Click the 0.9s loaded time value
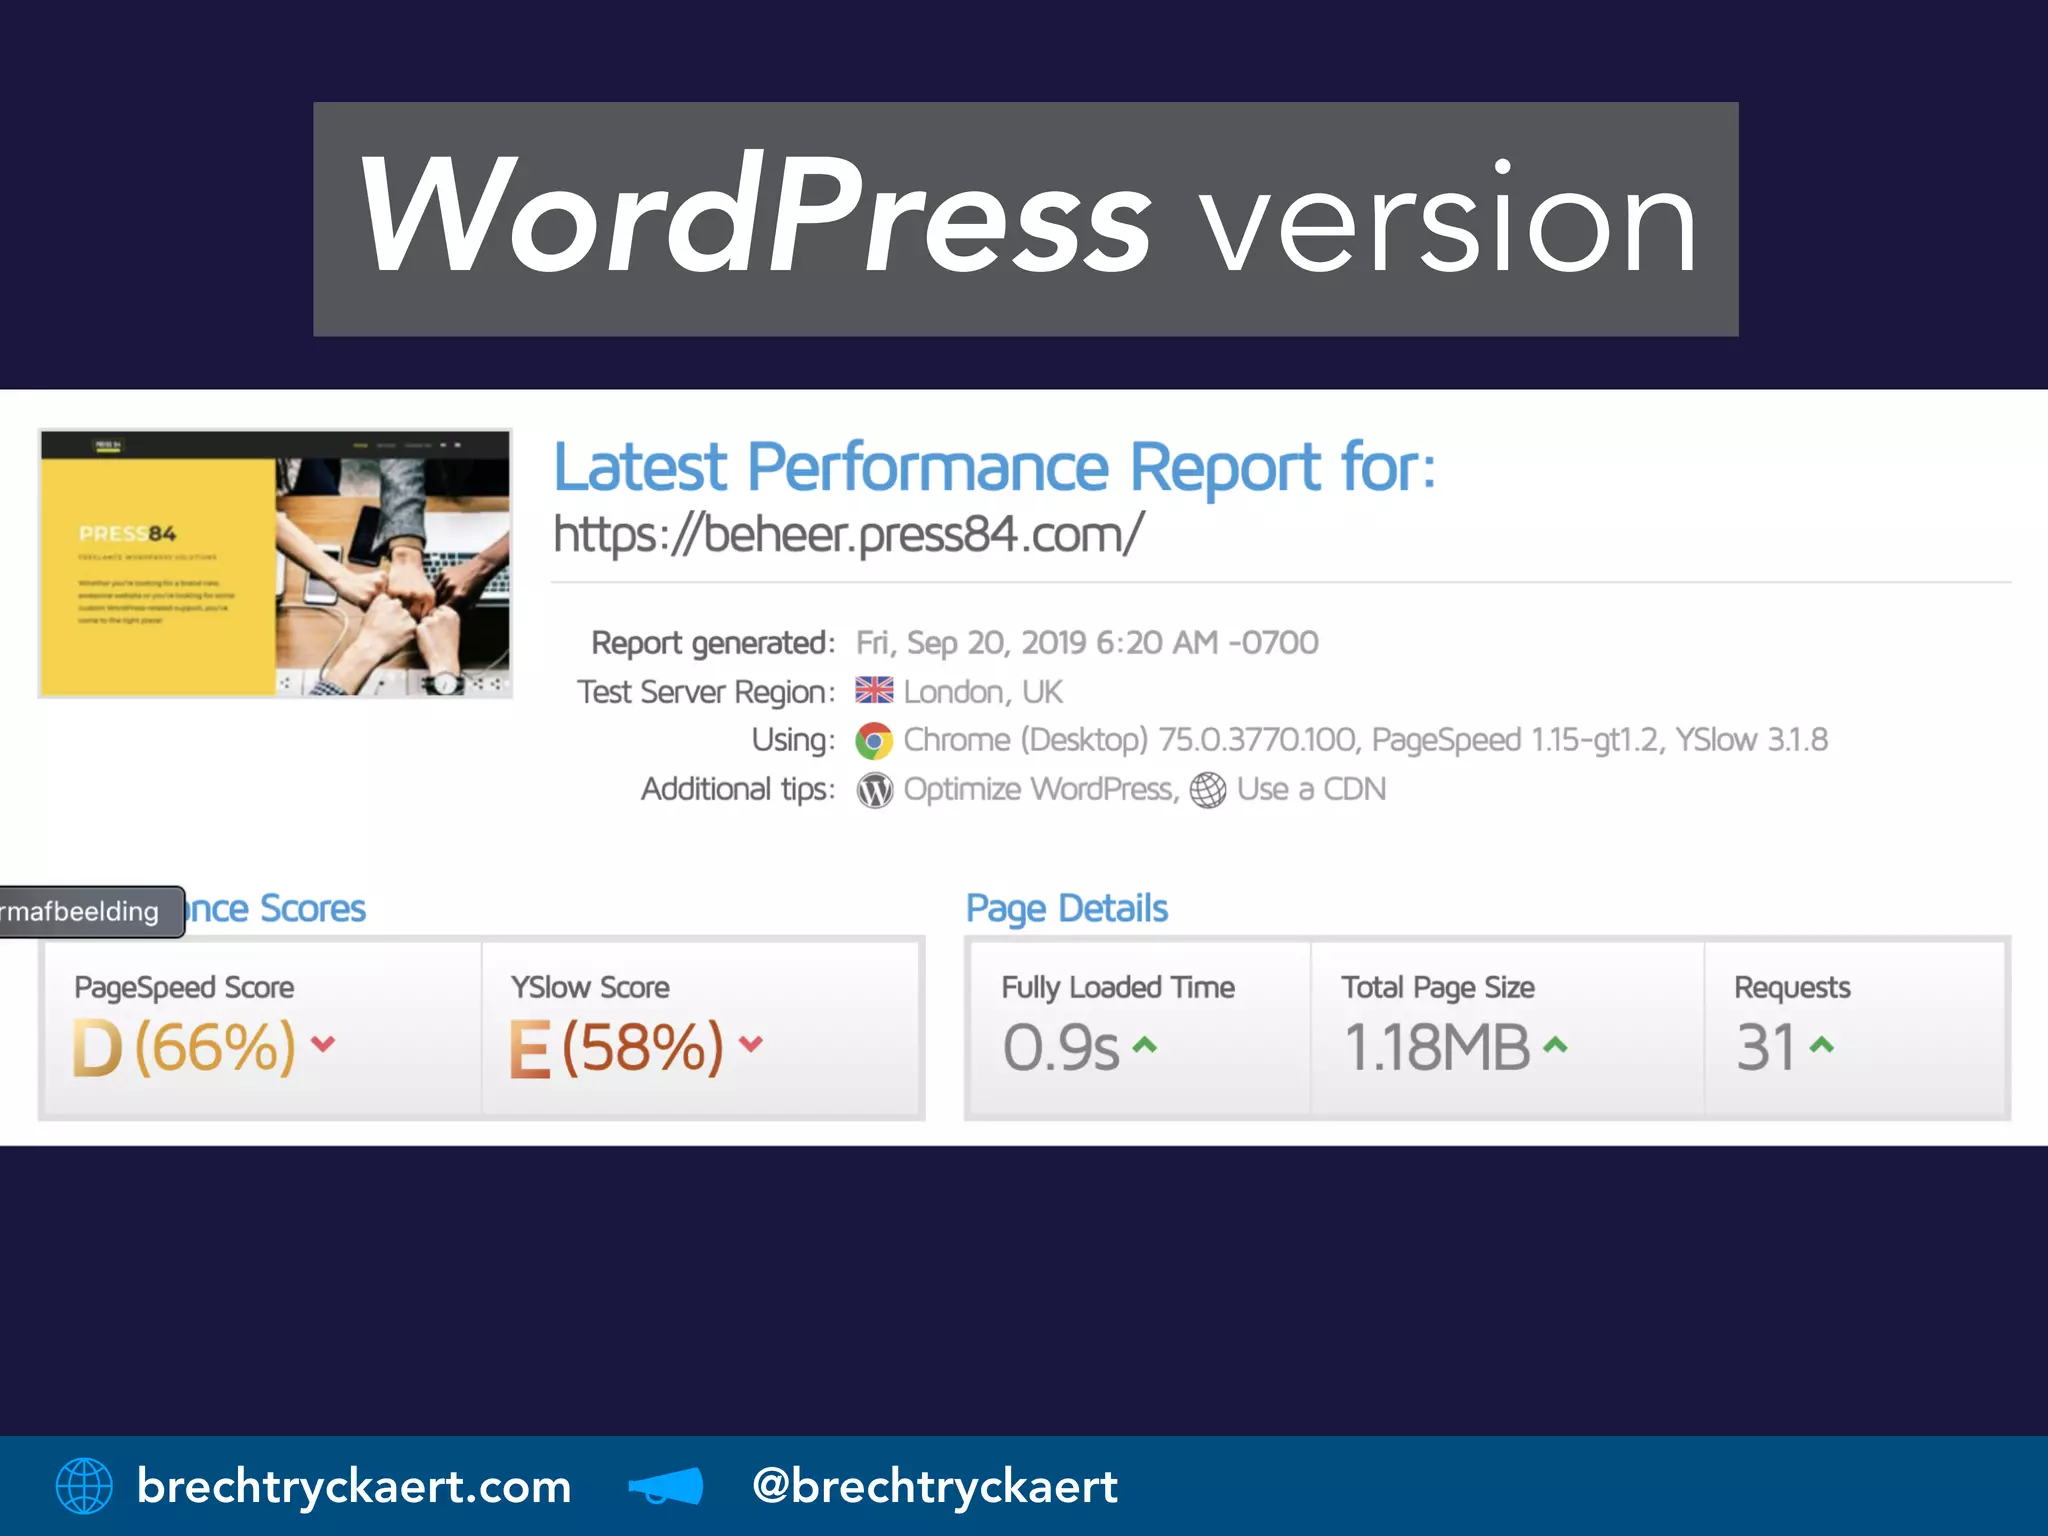 point(1061,1047)
